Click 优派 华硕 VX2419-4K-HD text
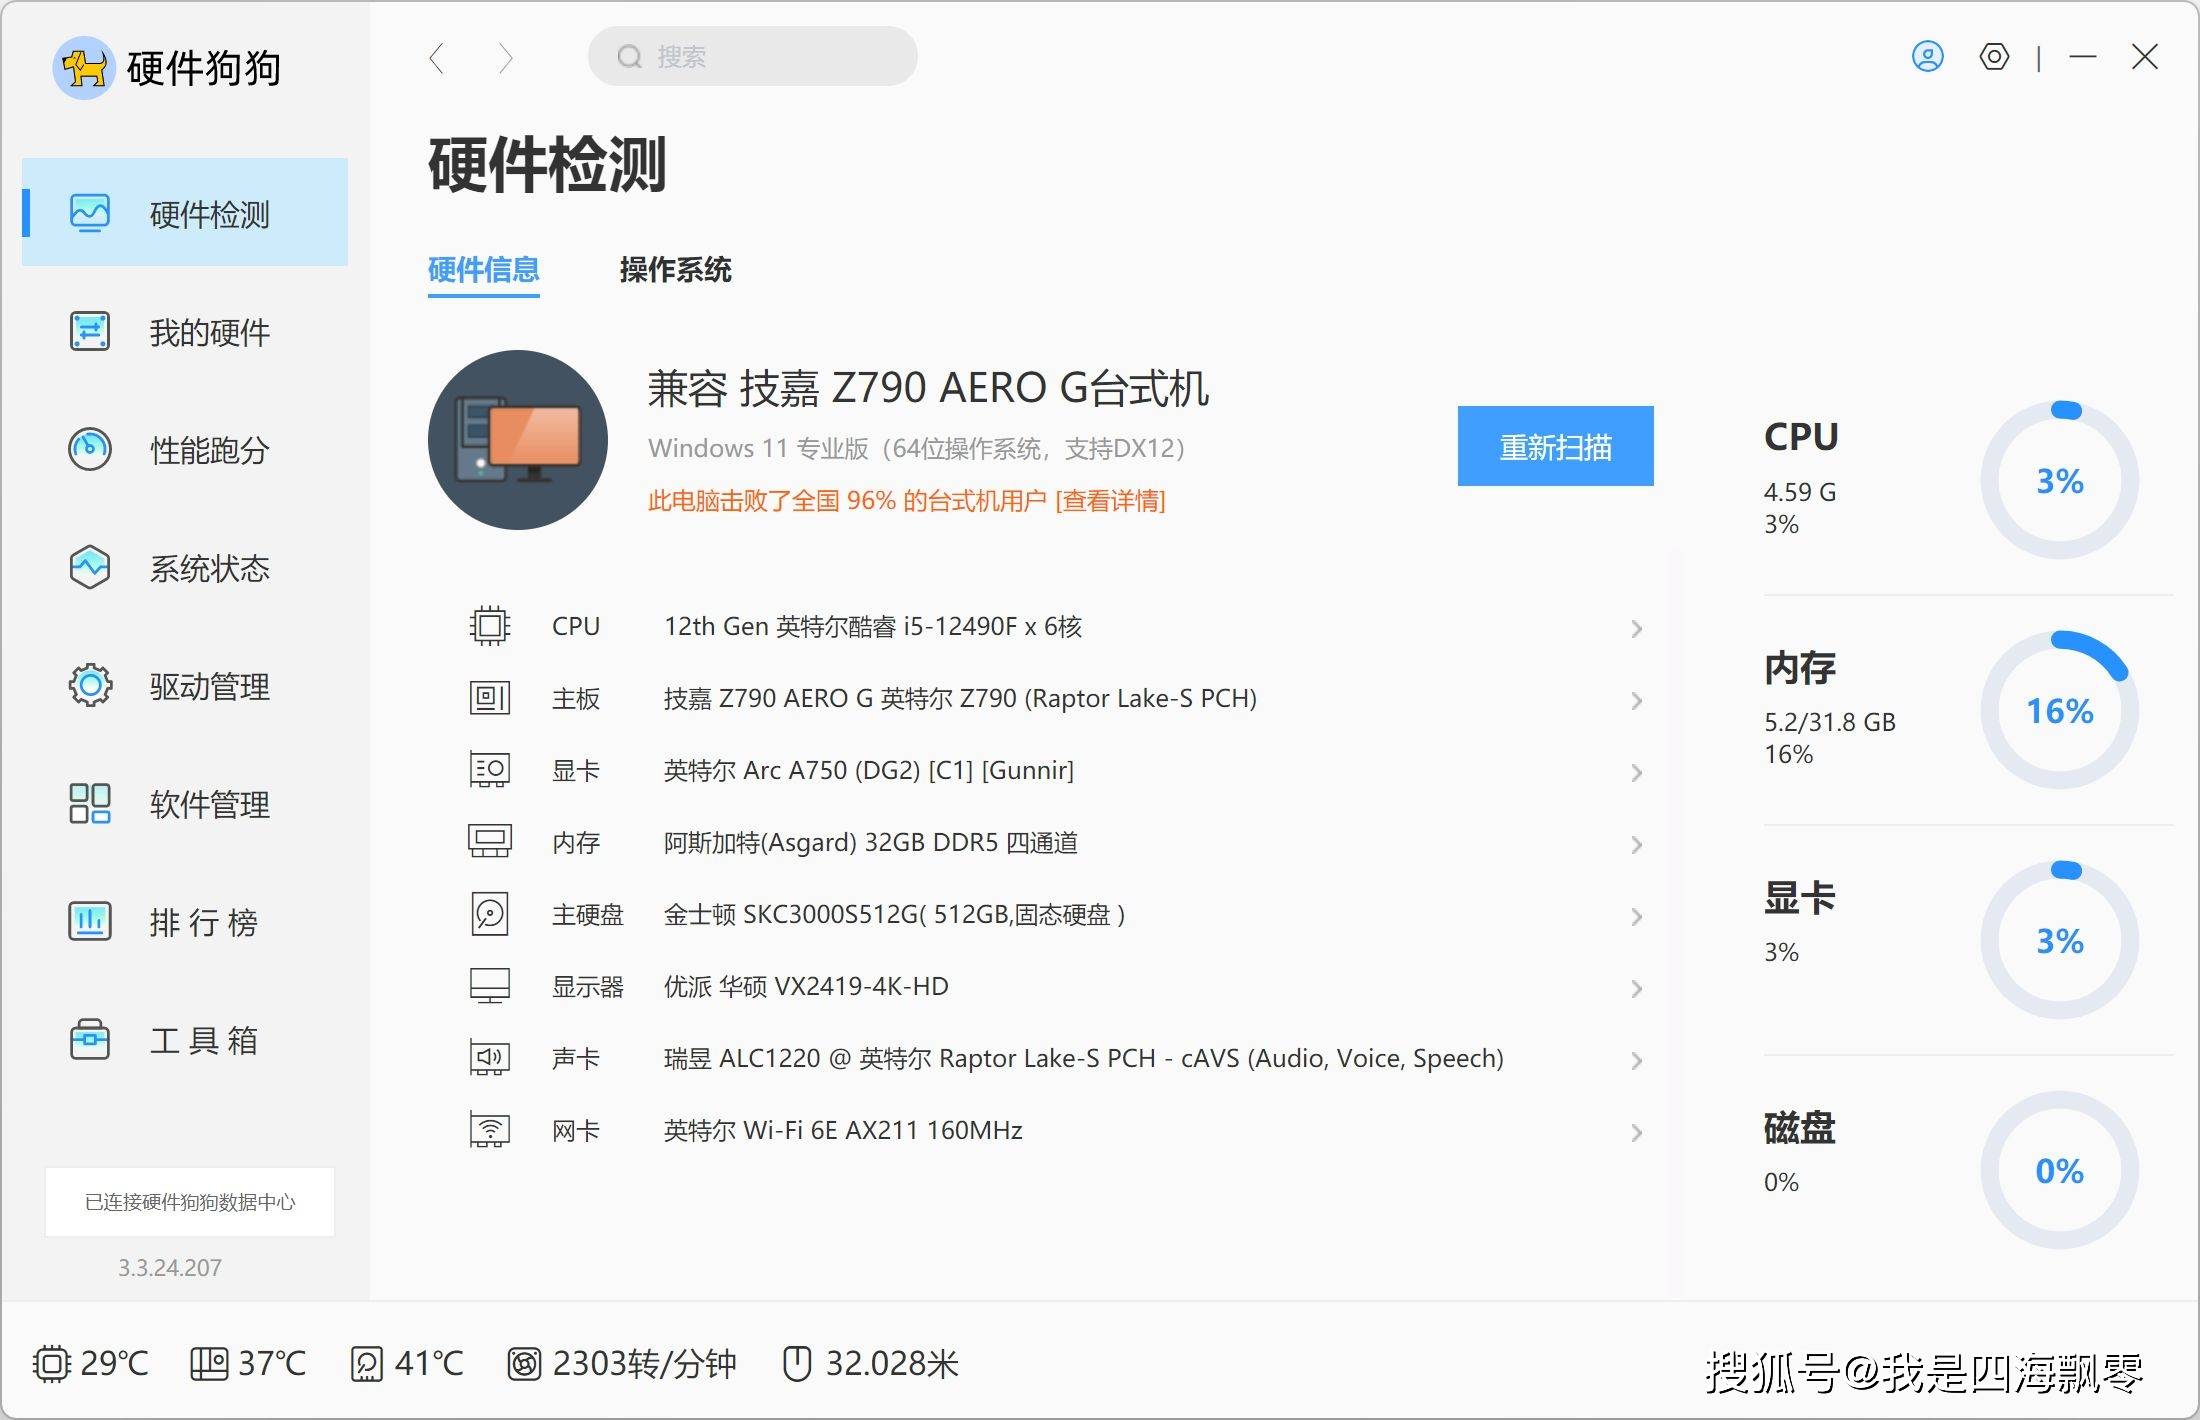2200x1420 pixels. pyautogui.click(x=806, y=986)
